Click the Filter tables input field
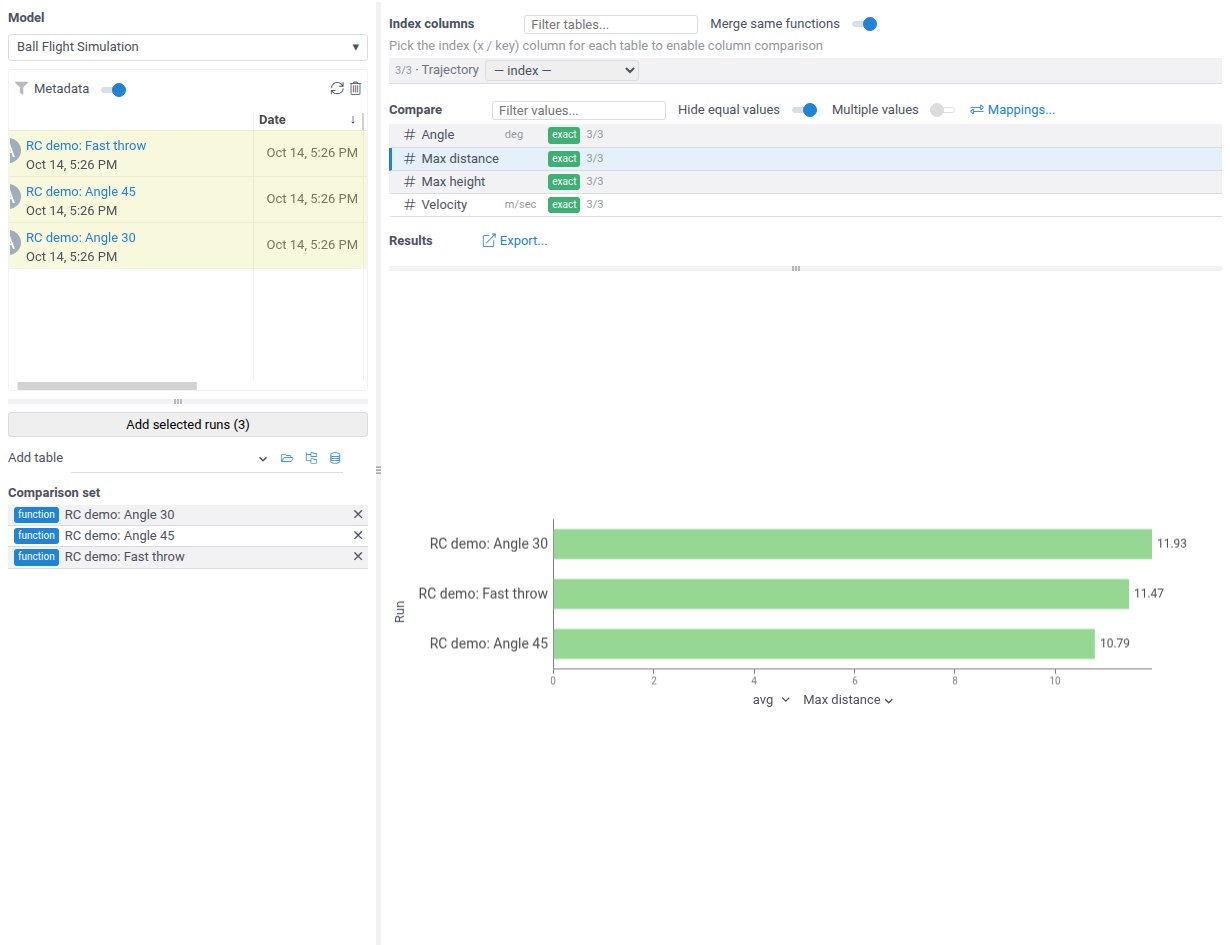Viewport: 1230px width, 945px height. click(x=611, y=24)
